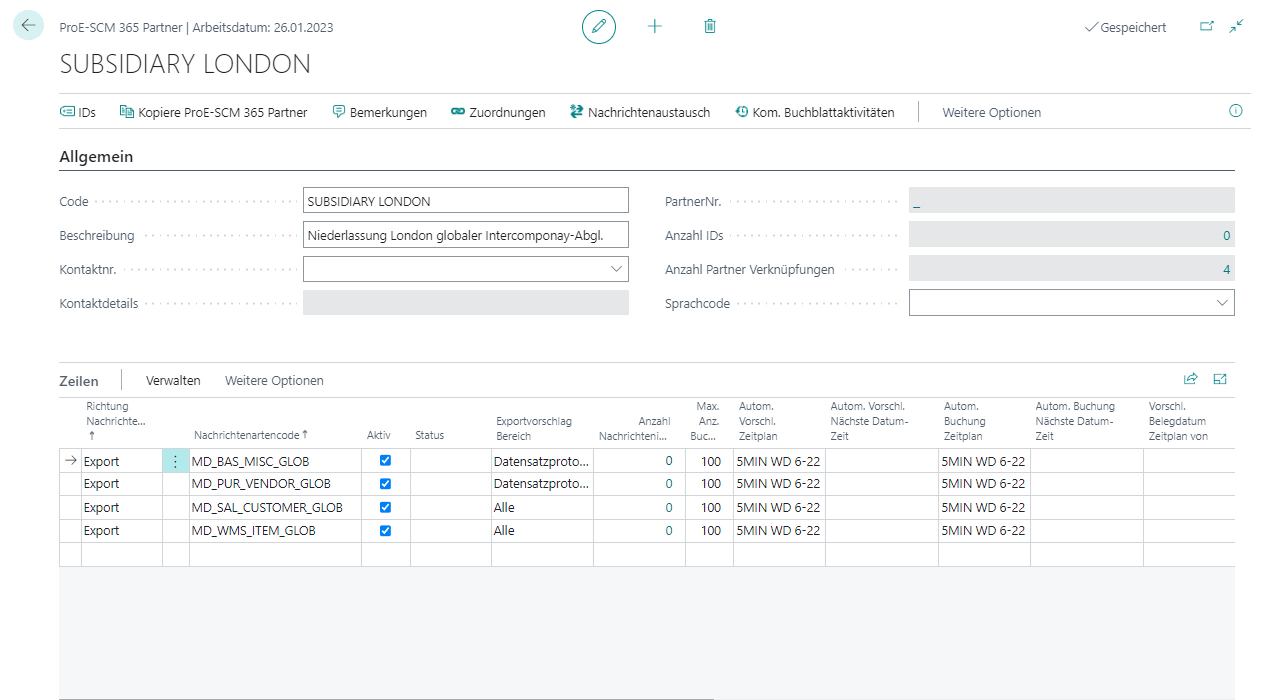
Task: Select the MD_PUR_VENDOR_GLOB cell
Action: [x=275, y=484]
